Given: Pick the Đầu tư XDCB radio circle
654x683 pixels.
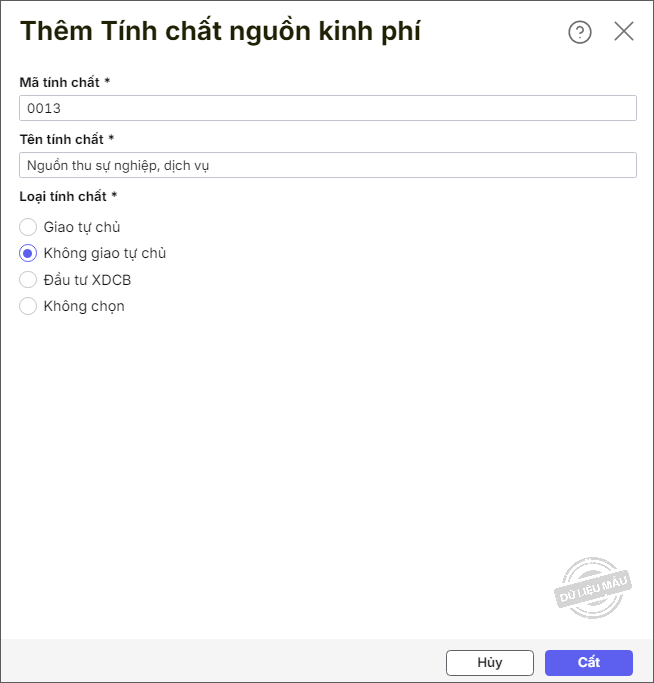Looking at the screenshot, I should pos(28,280).
